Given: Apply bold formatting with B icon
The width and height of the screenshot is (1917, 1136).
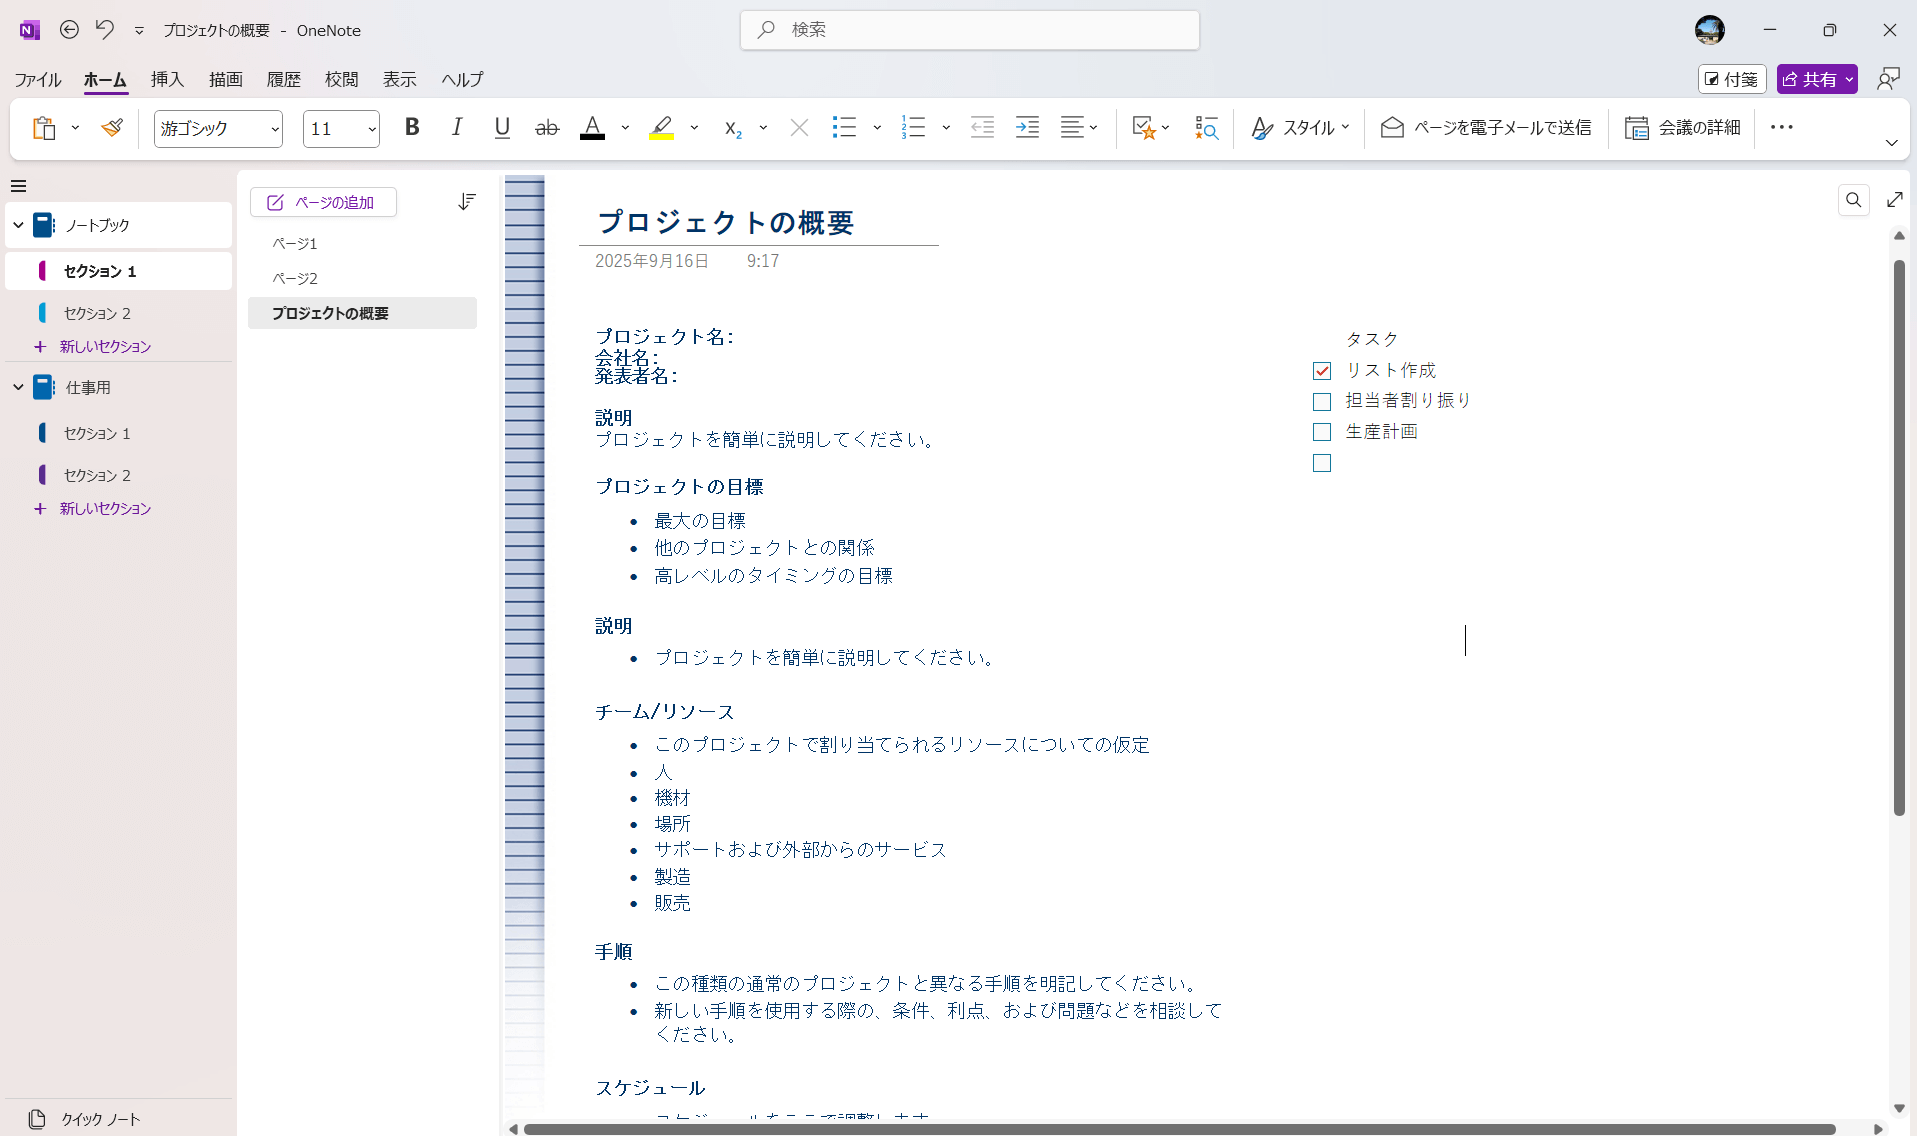Looking at the screenshot, I should click(x=412, y=128).
